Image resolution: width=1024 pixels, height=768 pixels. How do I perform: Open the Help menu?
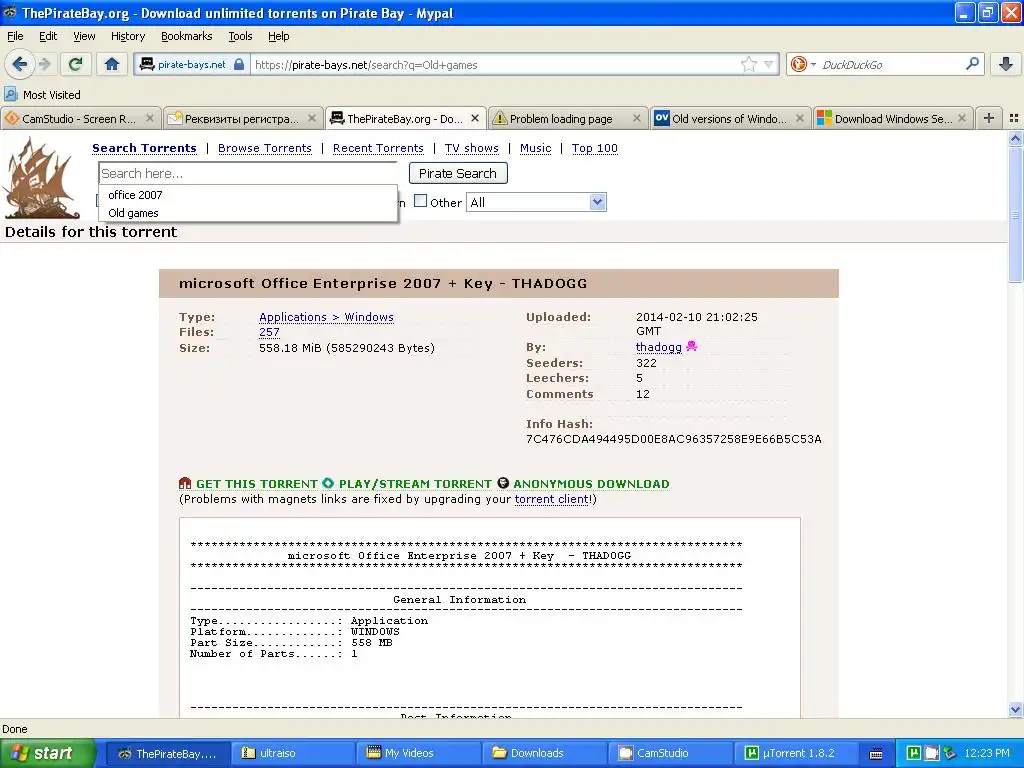[x=278, y=36]
